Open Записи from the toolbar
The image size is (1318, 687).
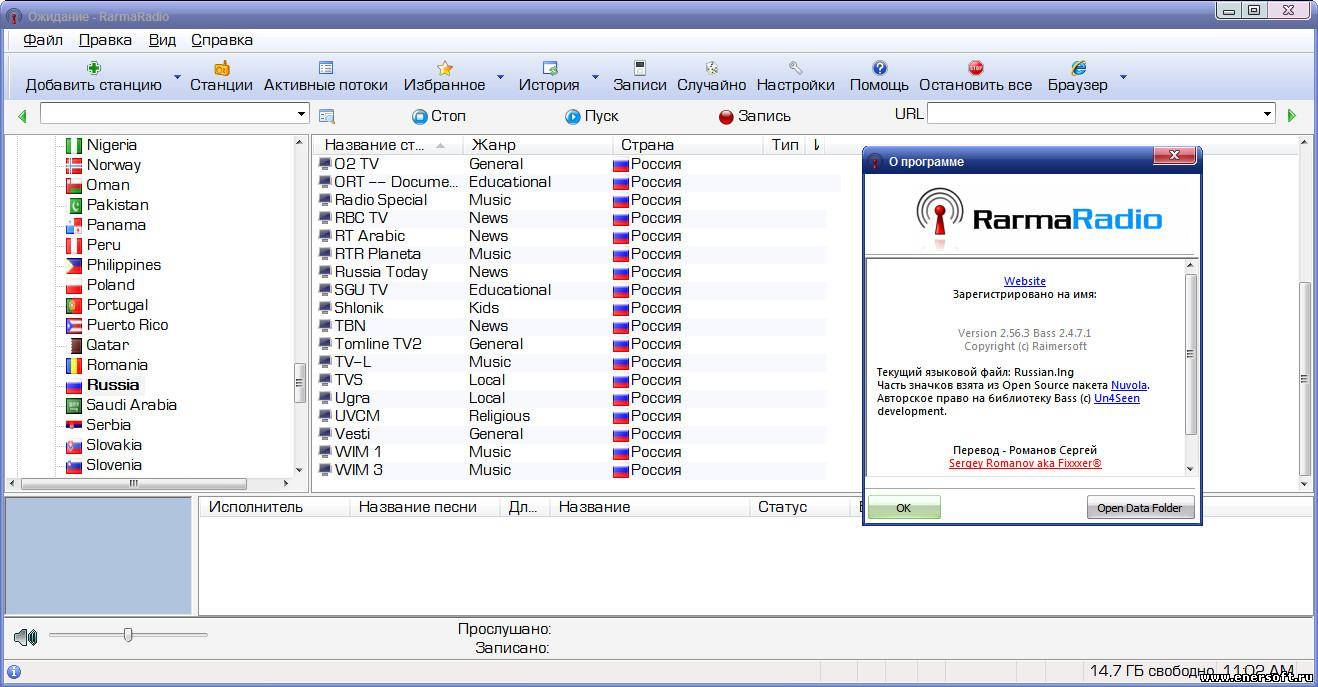[640, 77]
